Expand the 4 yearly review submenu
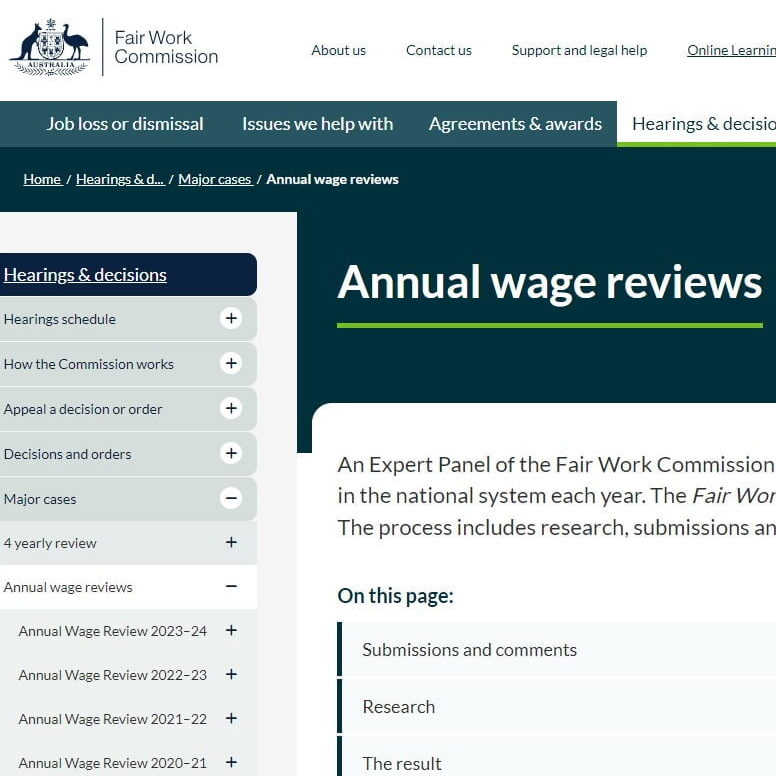This screenshot has height=776, width=776. [231, 543]
